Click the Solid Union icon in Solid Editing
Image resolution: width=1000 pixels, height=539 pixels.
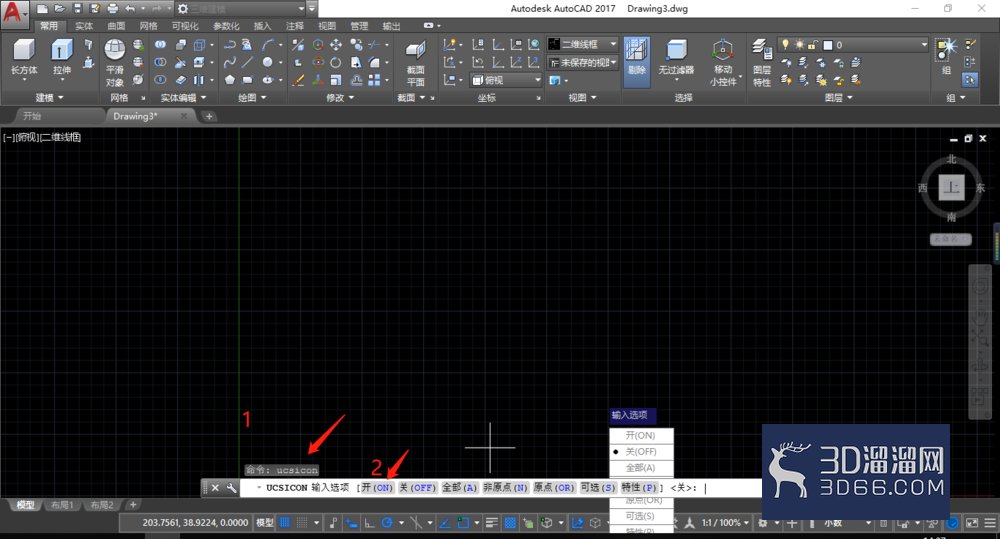(x=160, y=45)
